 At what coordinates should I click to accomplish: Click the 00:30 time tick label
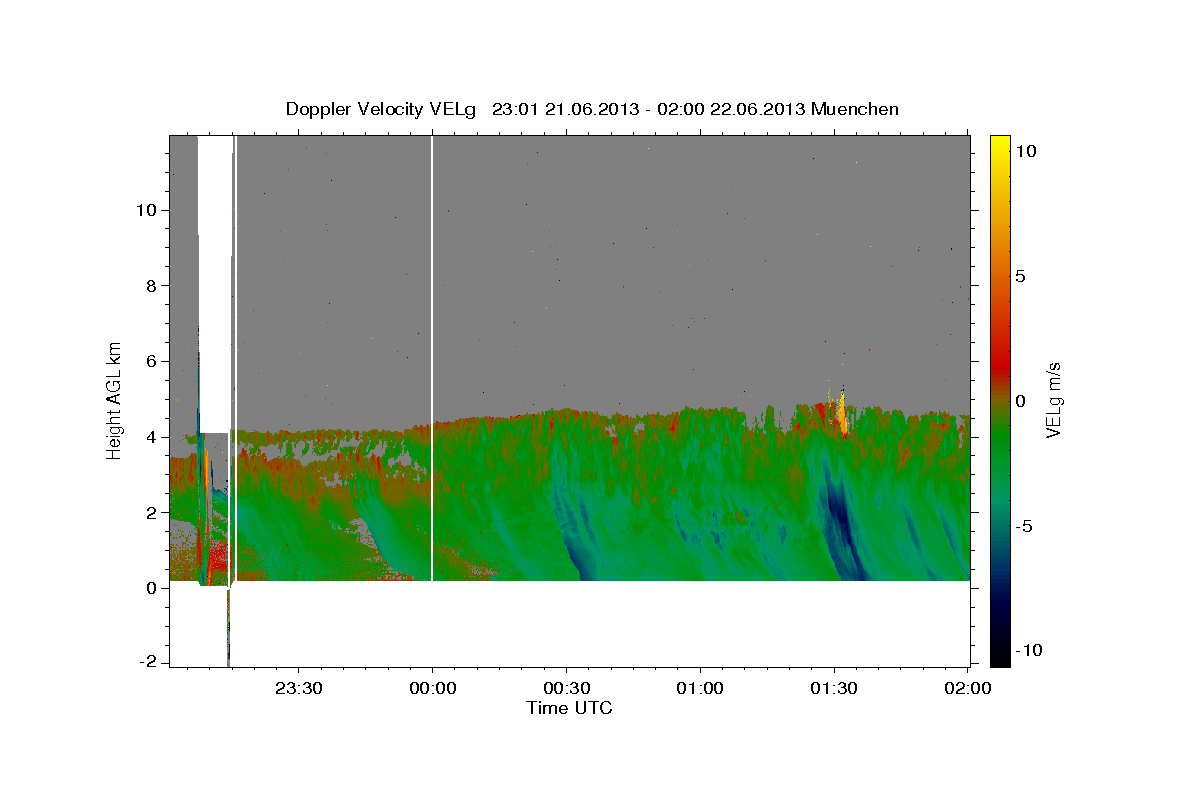(x=566, y=688)
